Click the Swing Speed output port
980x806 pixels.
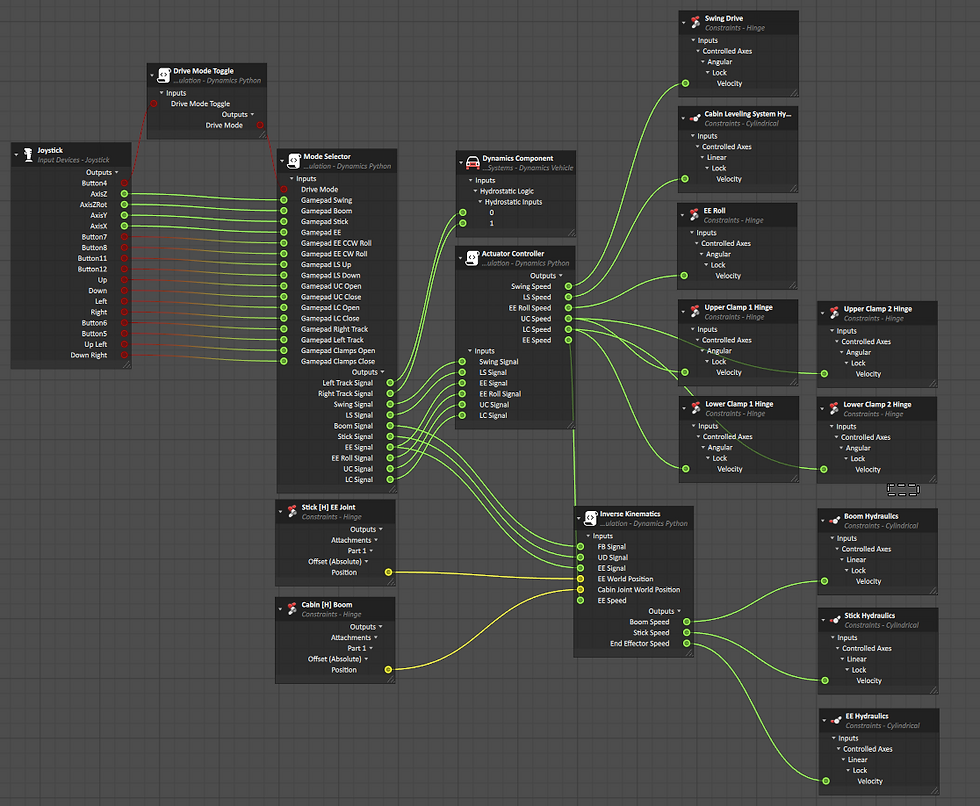[x=568, y=286]
